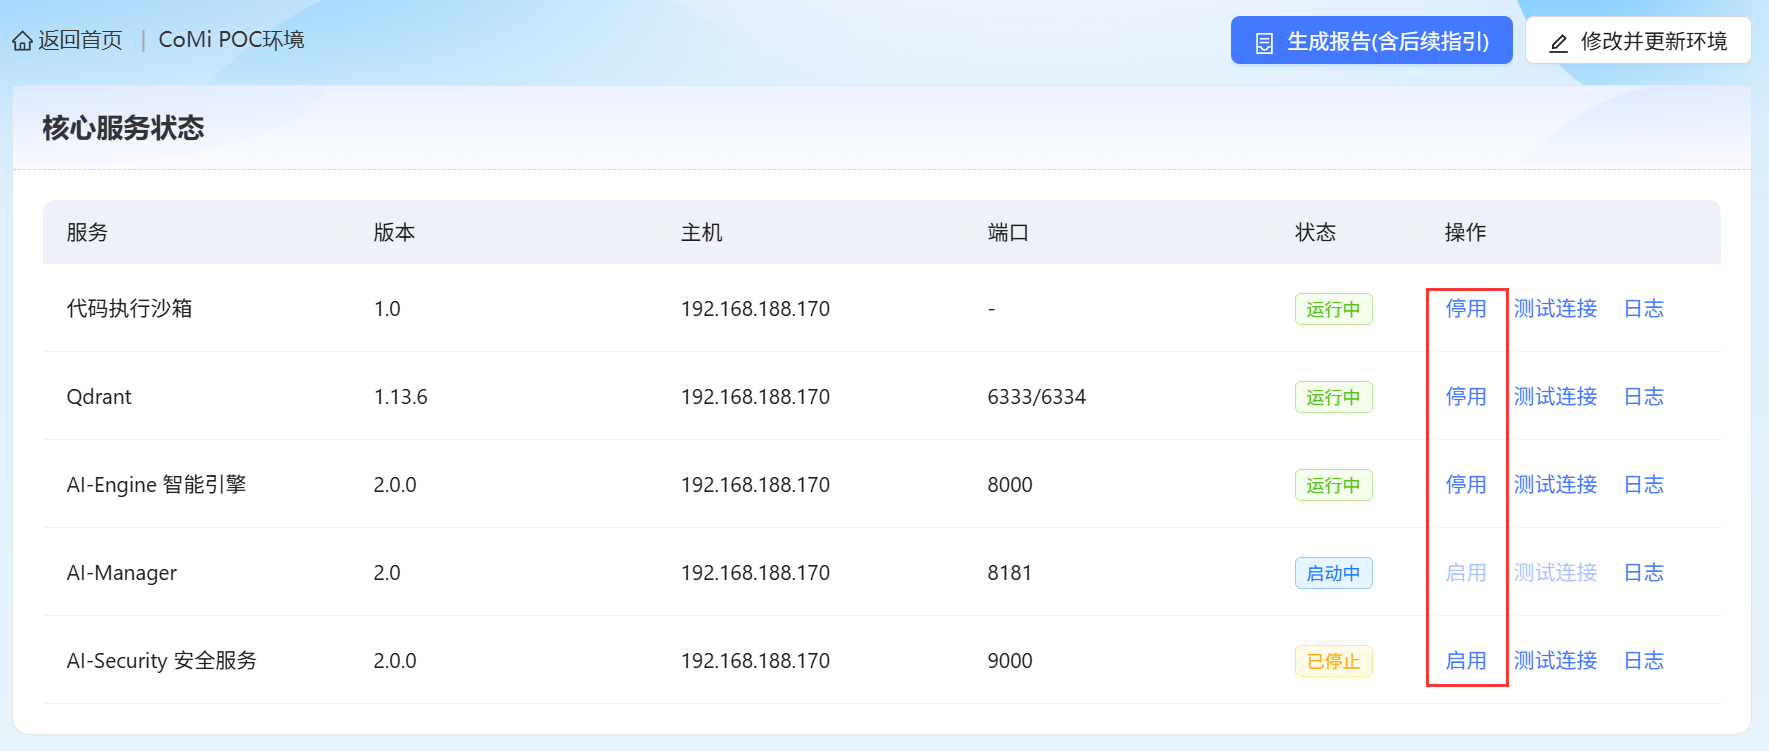Click version 1.13.6
Screen dimensions: 1769x751
tap(400, 397)
